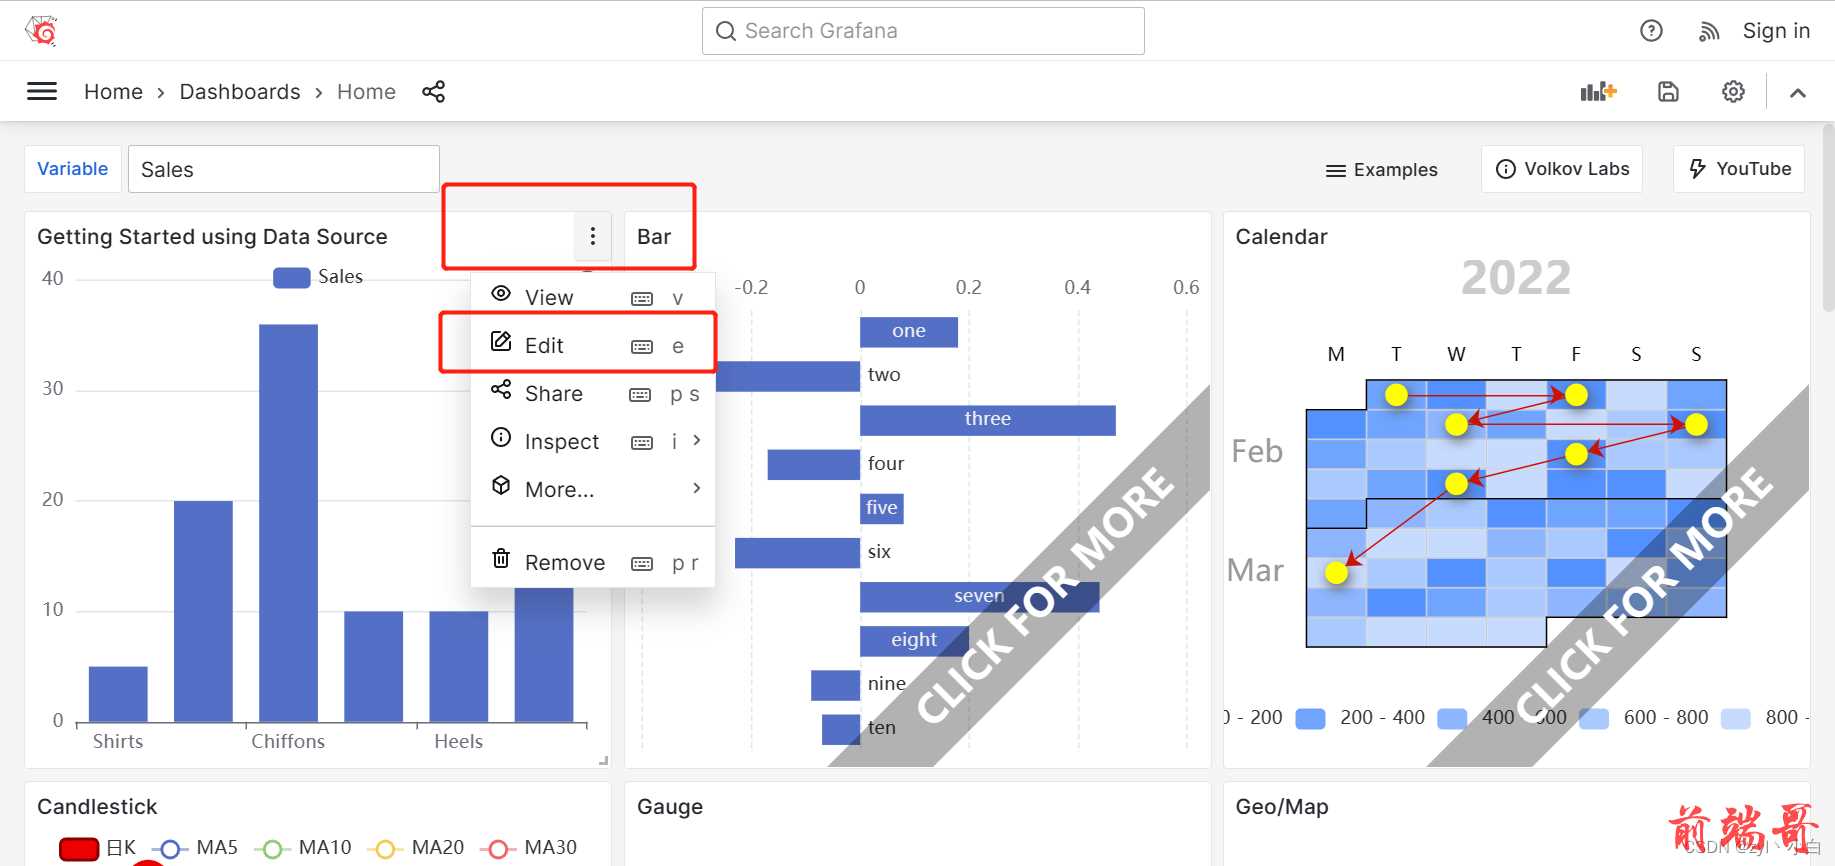
Task: Open the hamburger navigation menu
Action: [42, 92]
